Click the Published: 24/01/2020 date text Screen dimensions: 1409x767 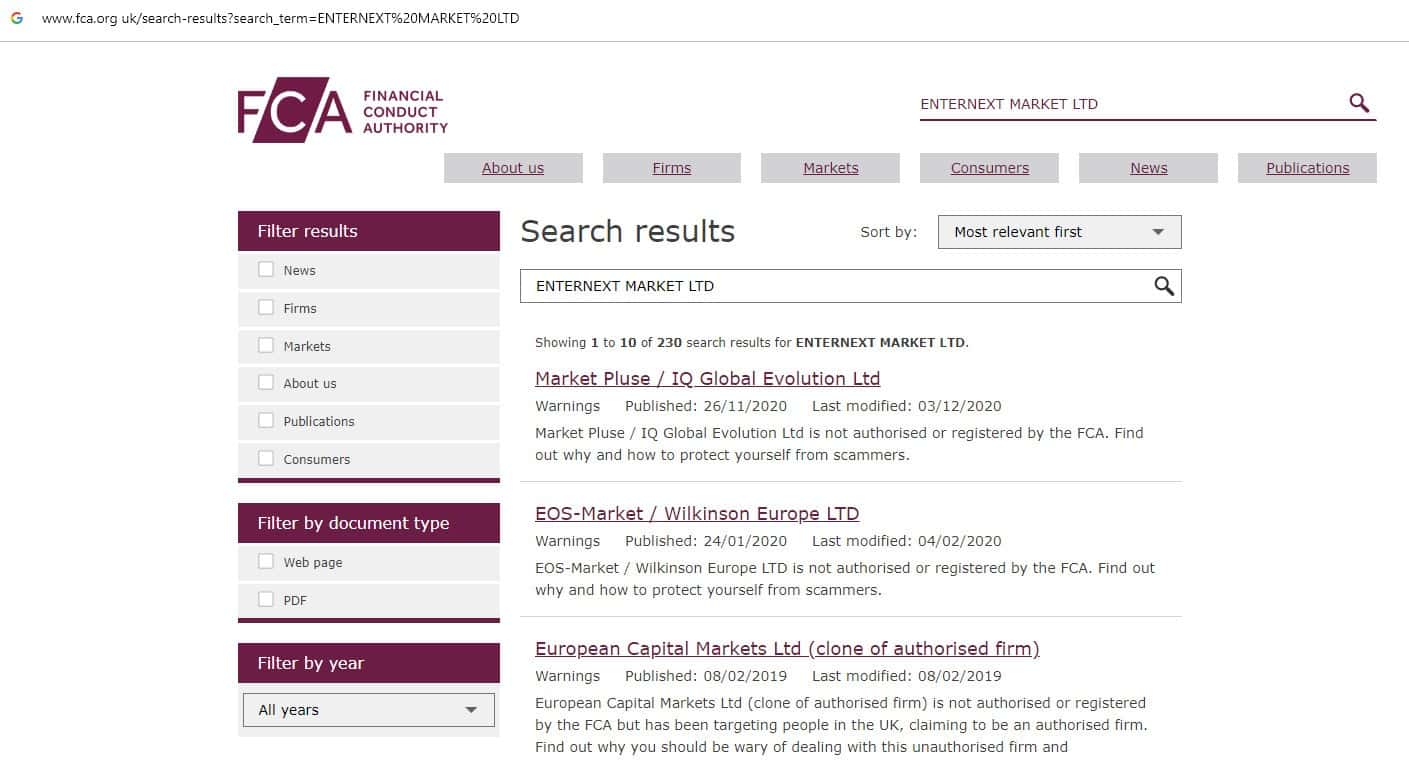click(706, 541)
